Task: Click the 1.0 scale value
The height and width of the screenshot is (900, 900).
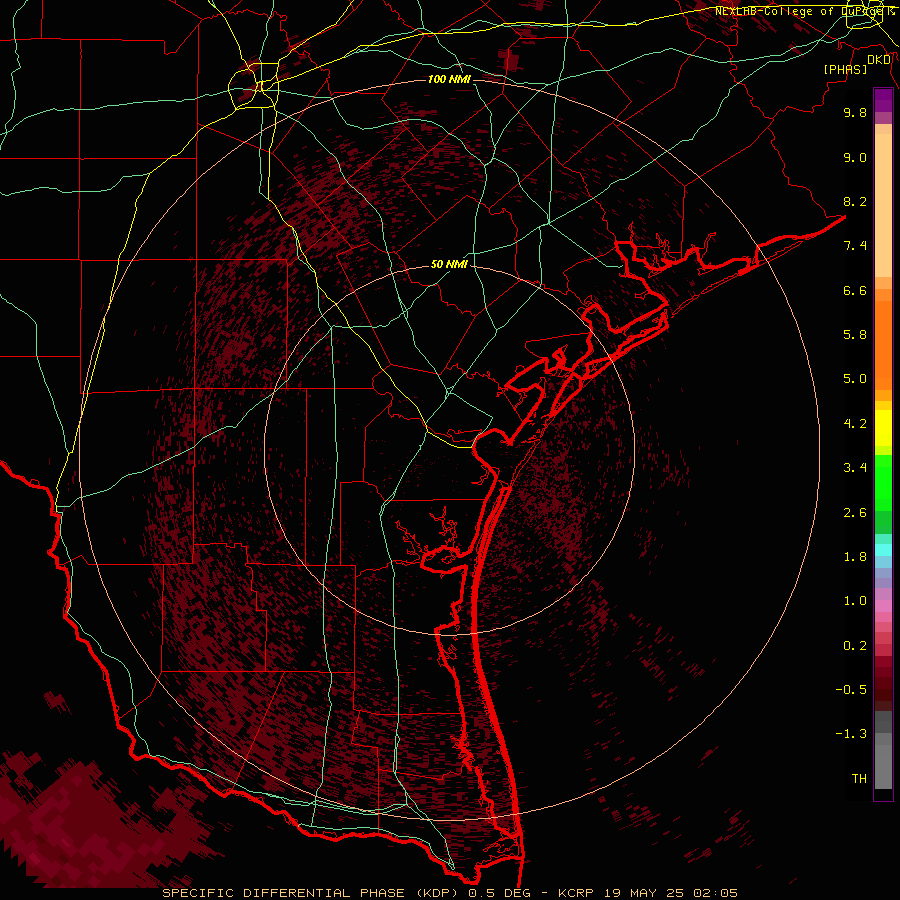Action: pyautogui.click(x=855, y=601)
